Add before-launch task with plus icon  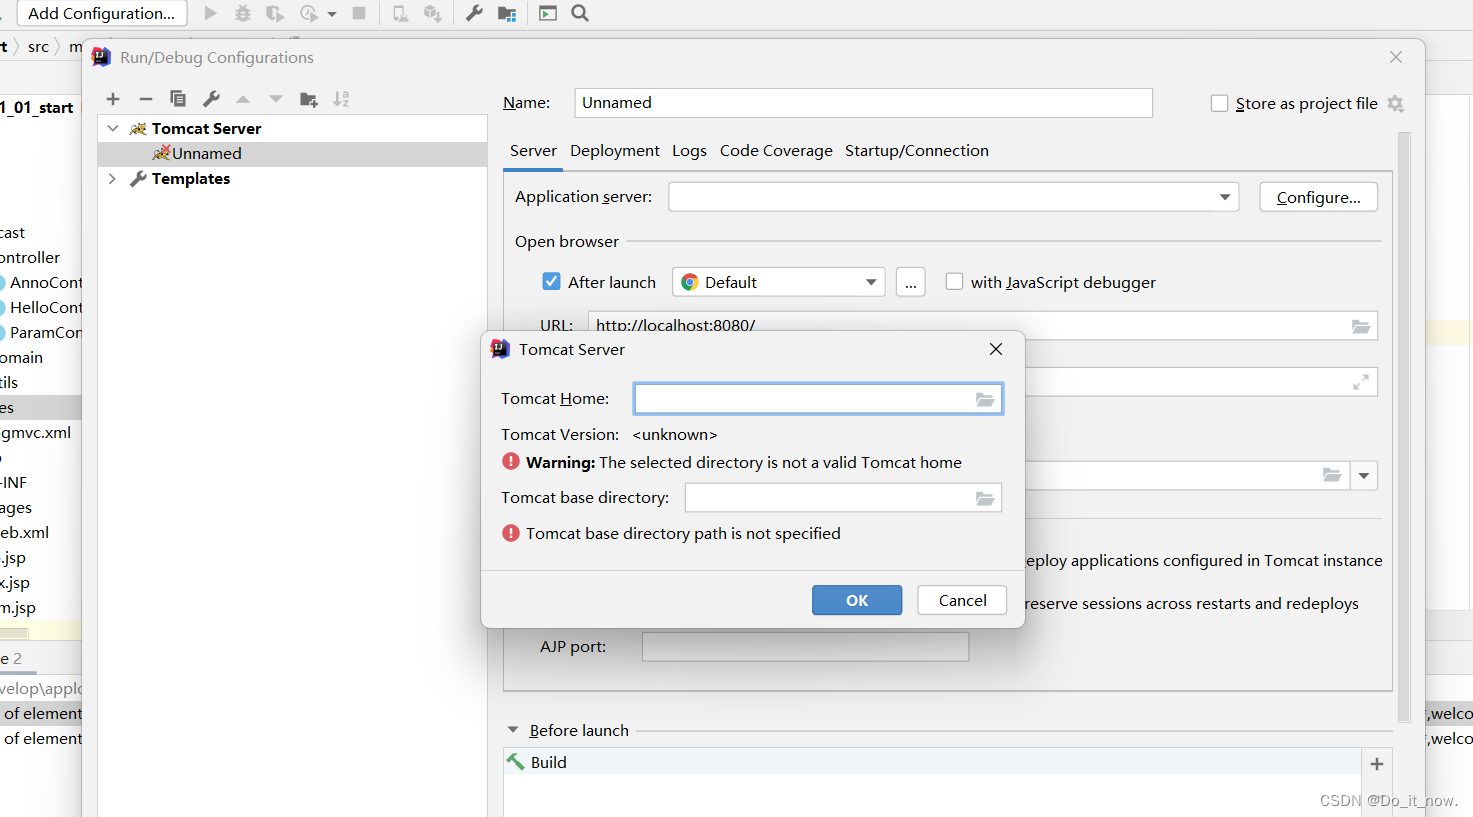click(1377, 764)
